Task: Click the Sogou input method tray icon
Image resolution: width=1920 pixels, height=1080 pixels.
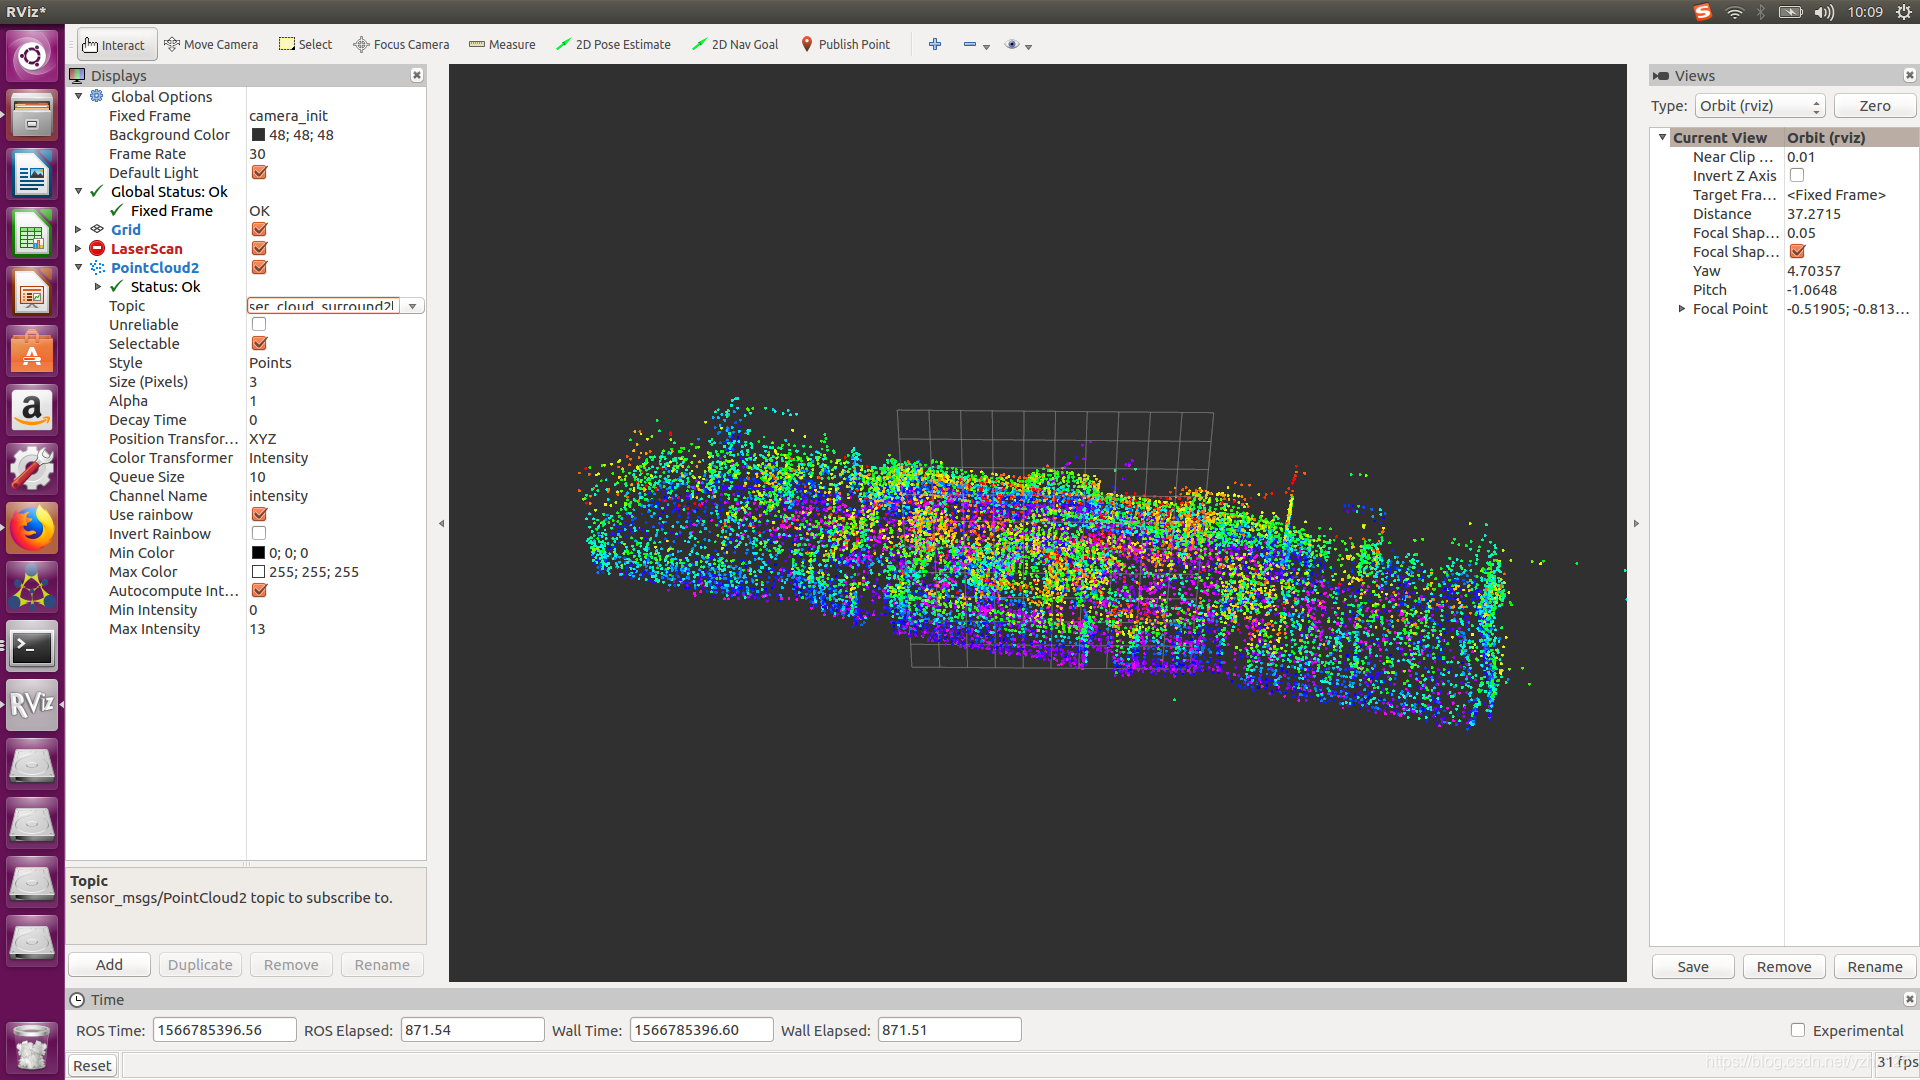Action: [x=1703, y=12]
